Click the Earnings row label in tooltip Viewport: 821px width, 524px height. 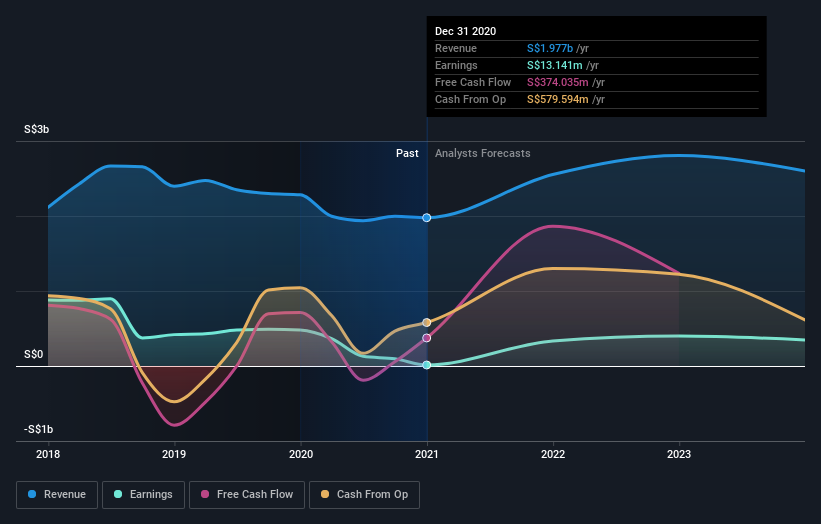tap(456, 65)
